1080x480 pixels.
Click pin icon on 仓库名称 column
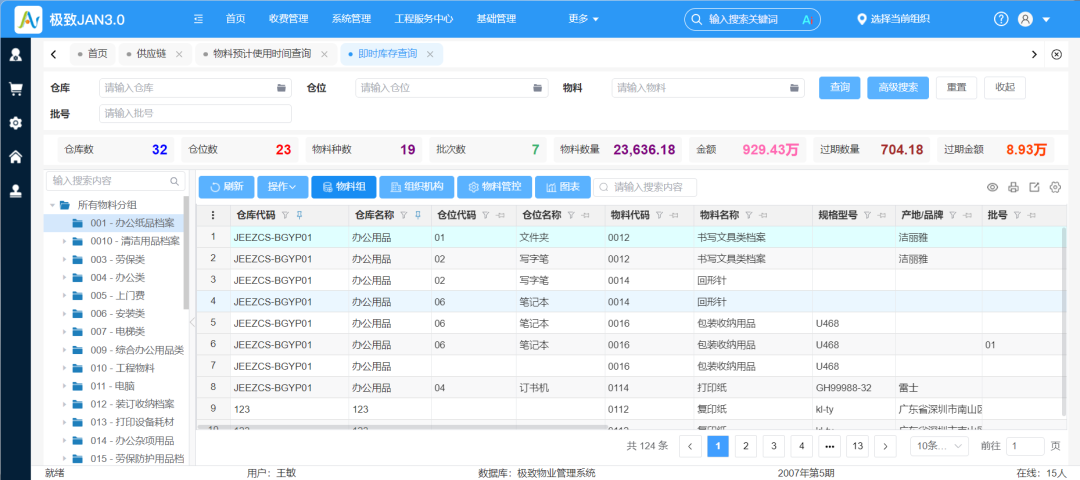pos(417,215)
